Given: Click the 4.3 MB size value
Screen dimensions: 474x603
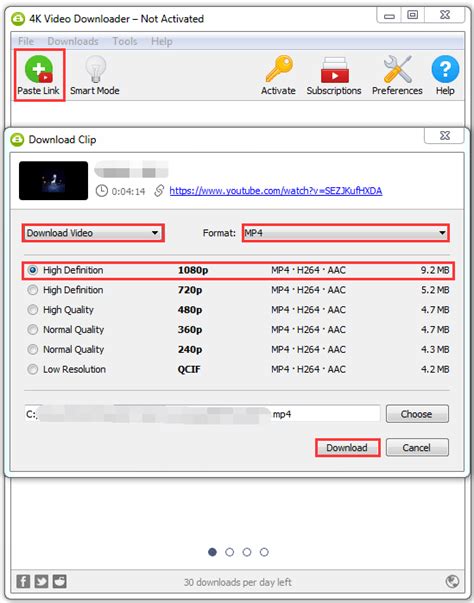Looking at the screenshot, I should (x=435, y=349).
